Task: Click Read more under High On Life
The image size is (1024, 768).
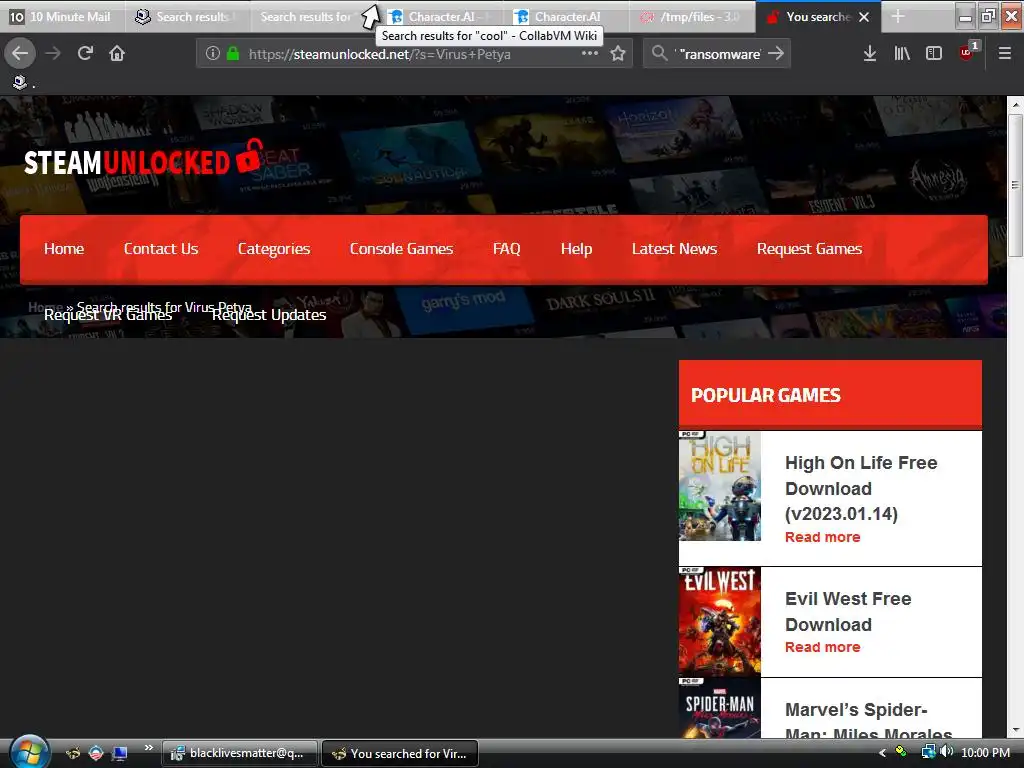Action: click(822, 537)
